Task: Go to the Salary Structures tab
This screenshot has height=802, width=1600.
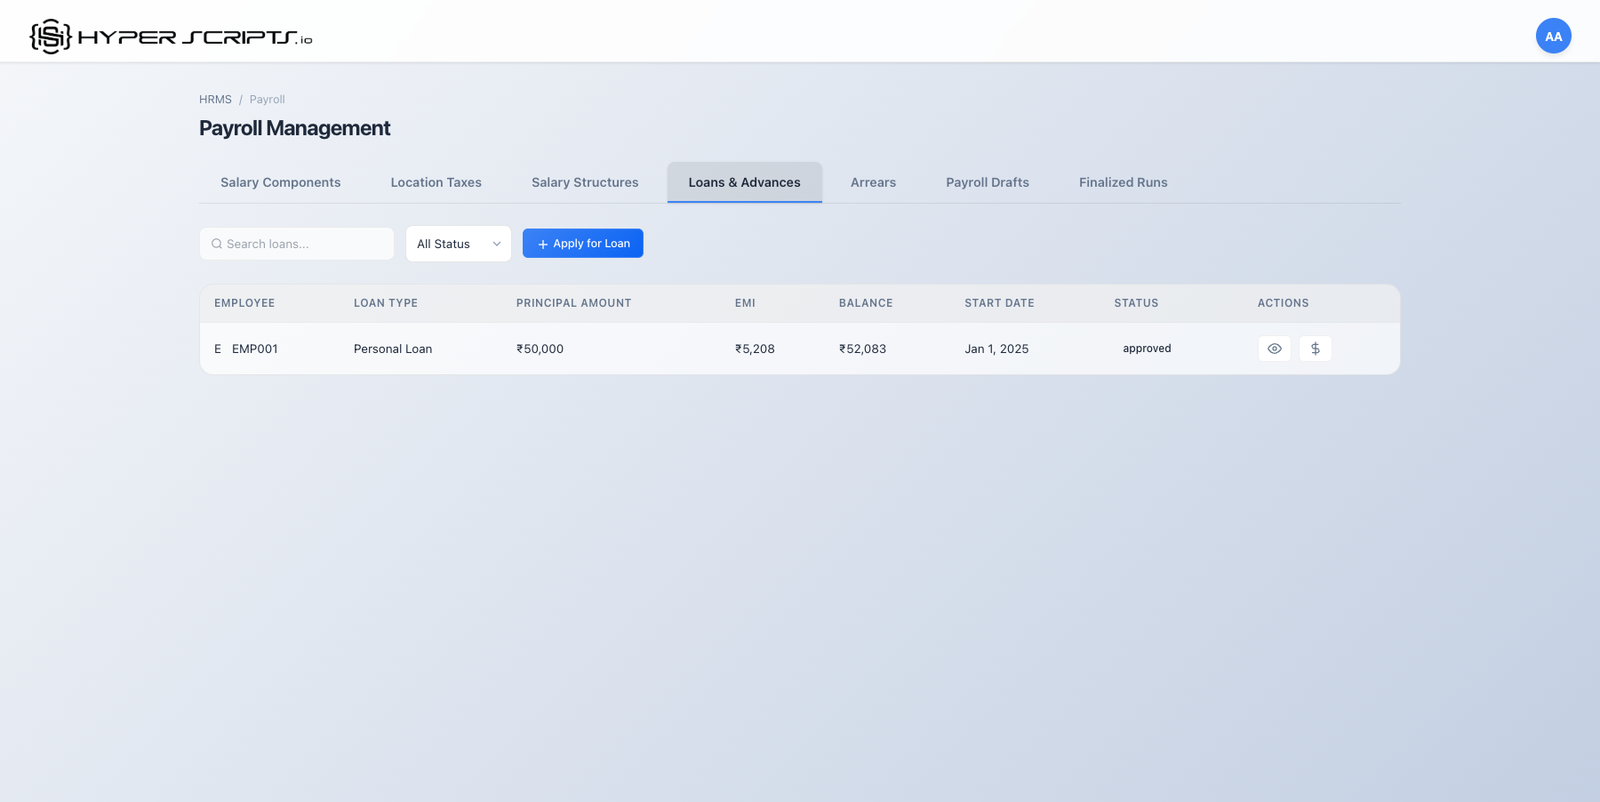Action: pos(585,183)
